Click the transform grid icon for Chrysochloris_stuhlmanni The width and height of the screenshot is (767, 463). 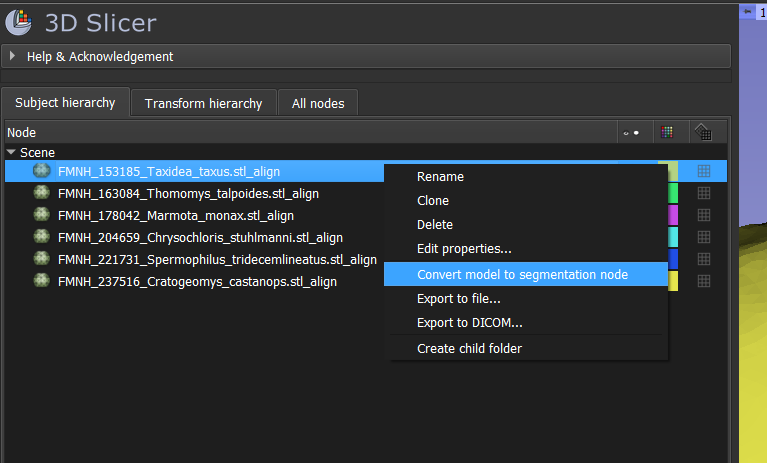[704, 237]
